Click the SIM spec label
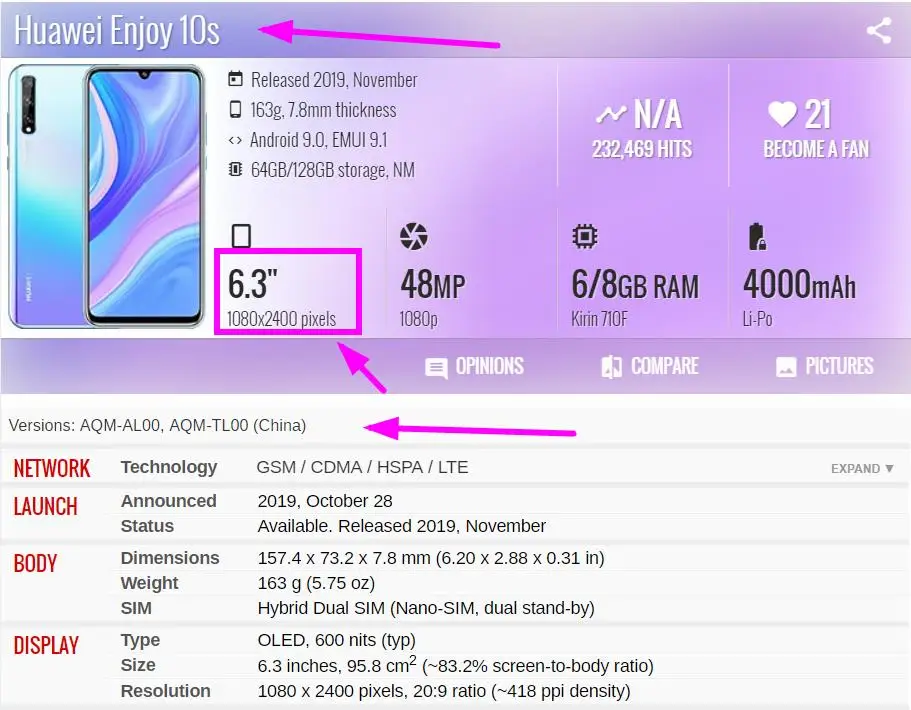 pos(136,608)
